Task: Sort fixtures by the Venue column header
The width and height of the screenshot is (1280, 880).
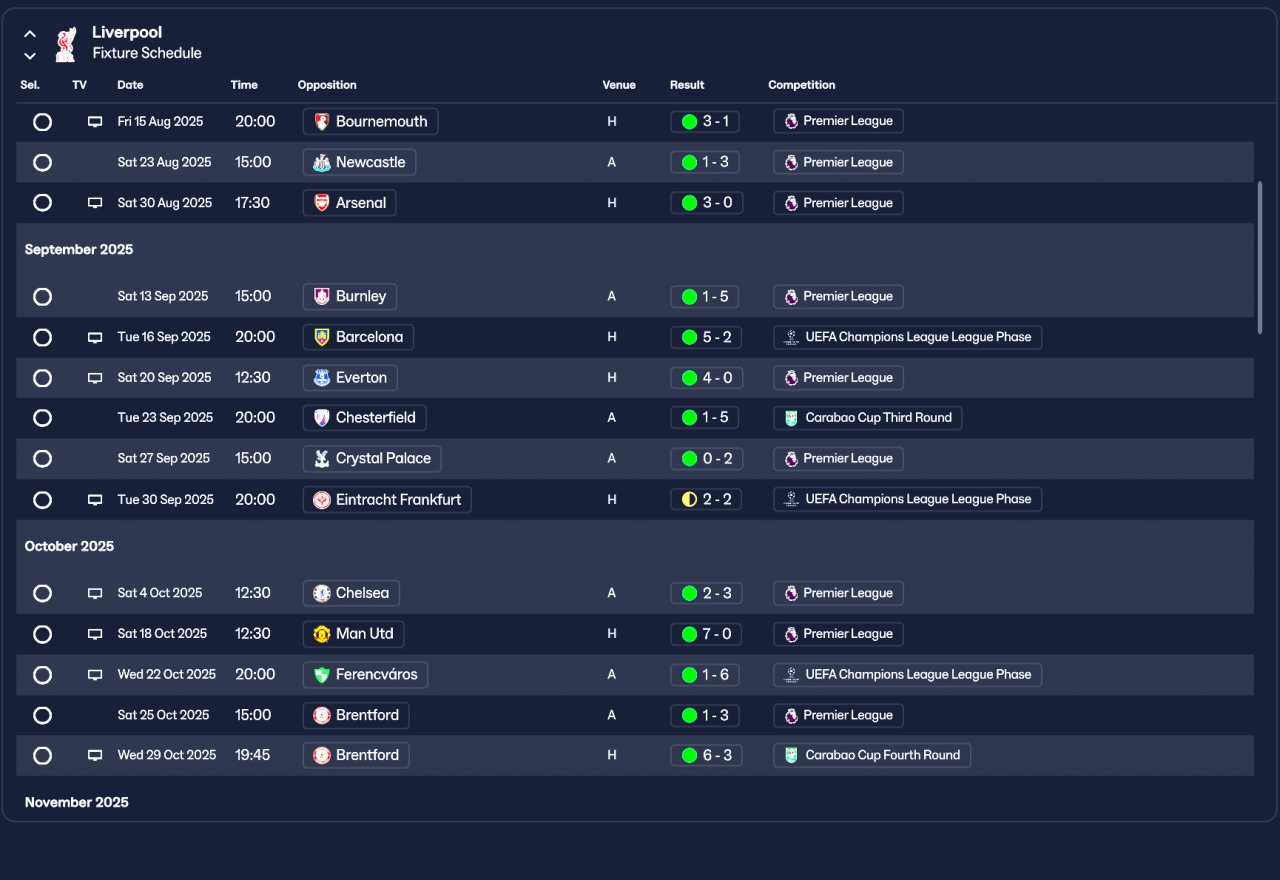Action: 619,85
